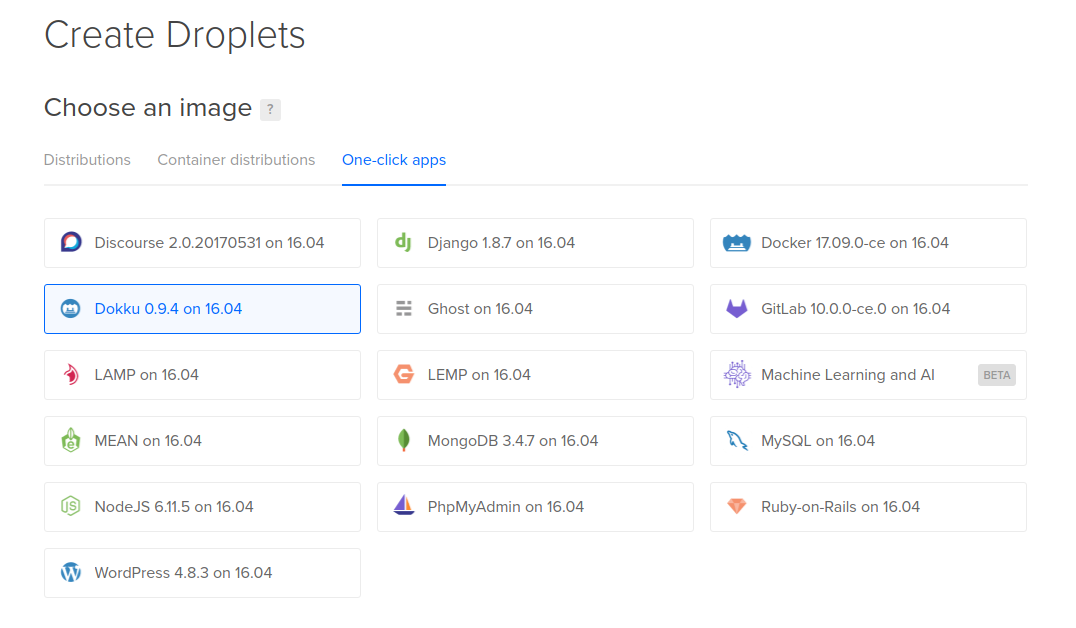Click the LAMP flame icon
Viewport: 1076px width, 628px height.
coord(71,375)
